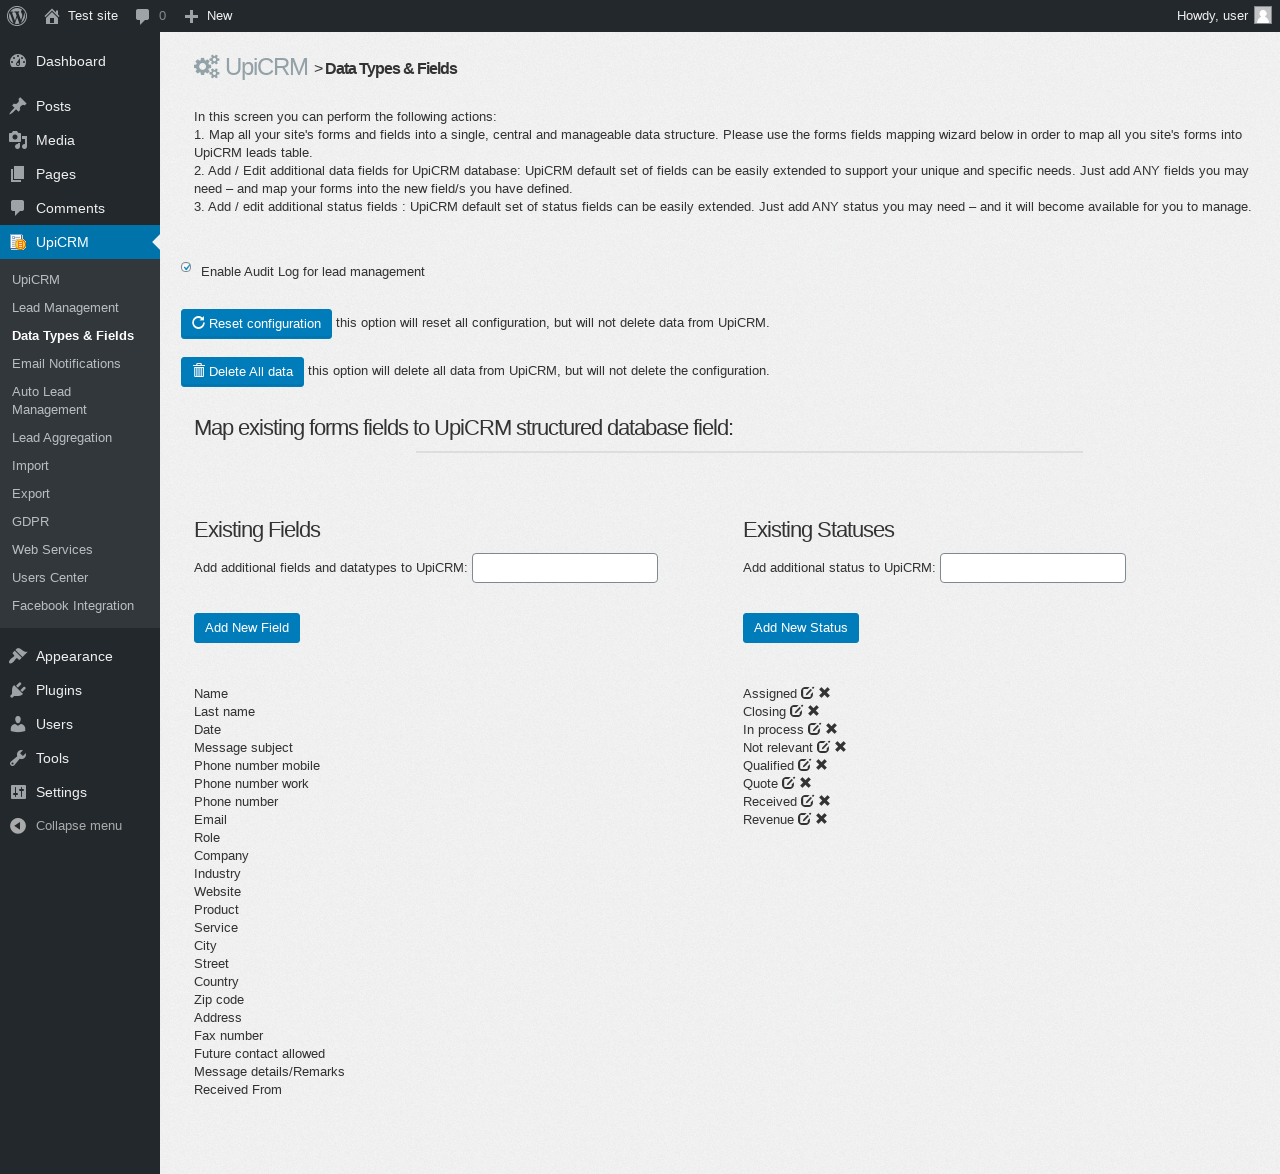Click Add New Field button
Screen dimensions: 1280x1174
point(247,628)
